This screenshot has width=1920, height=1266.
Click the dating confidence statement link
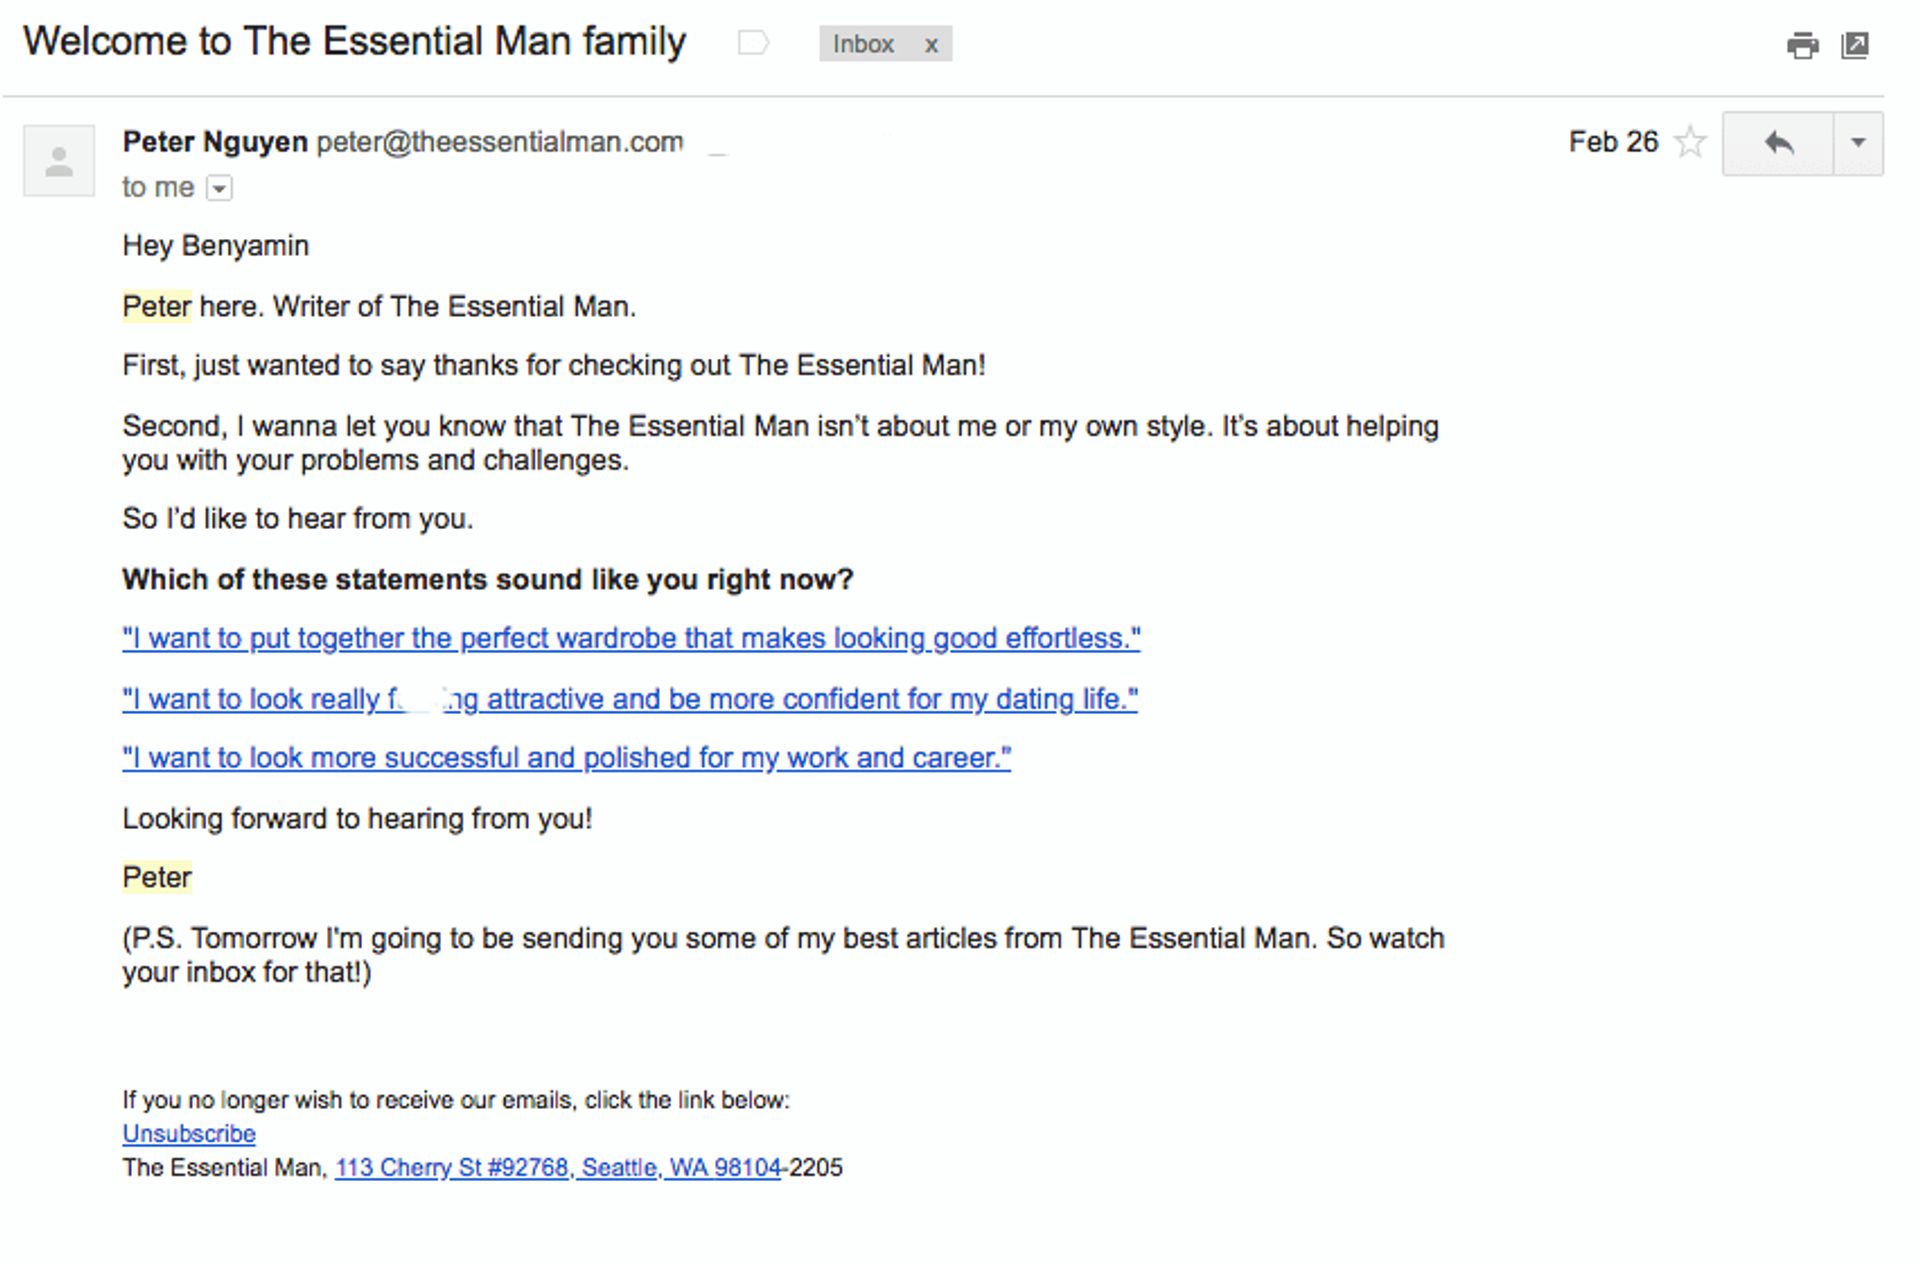point(630,699)
